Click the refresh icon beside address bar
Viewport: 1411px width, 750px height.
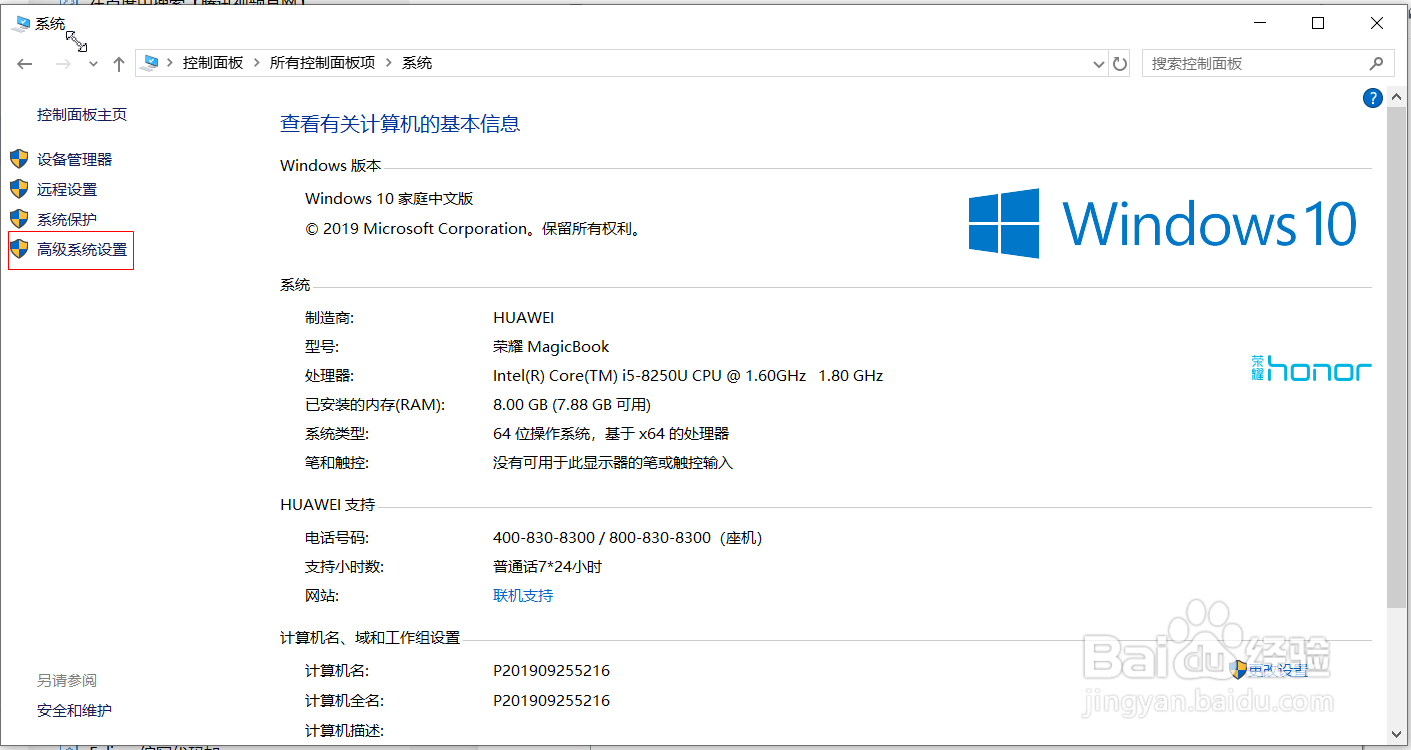(1120, 64)
